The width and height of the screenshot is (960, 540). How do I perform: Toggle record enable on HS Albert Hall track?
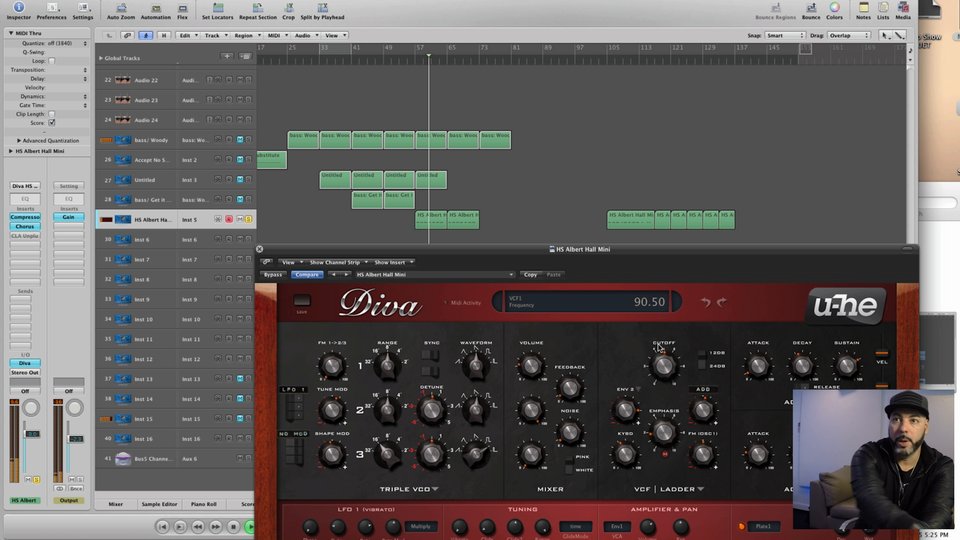click(229, 219)
